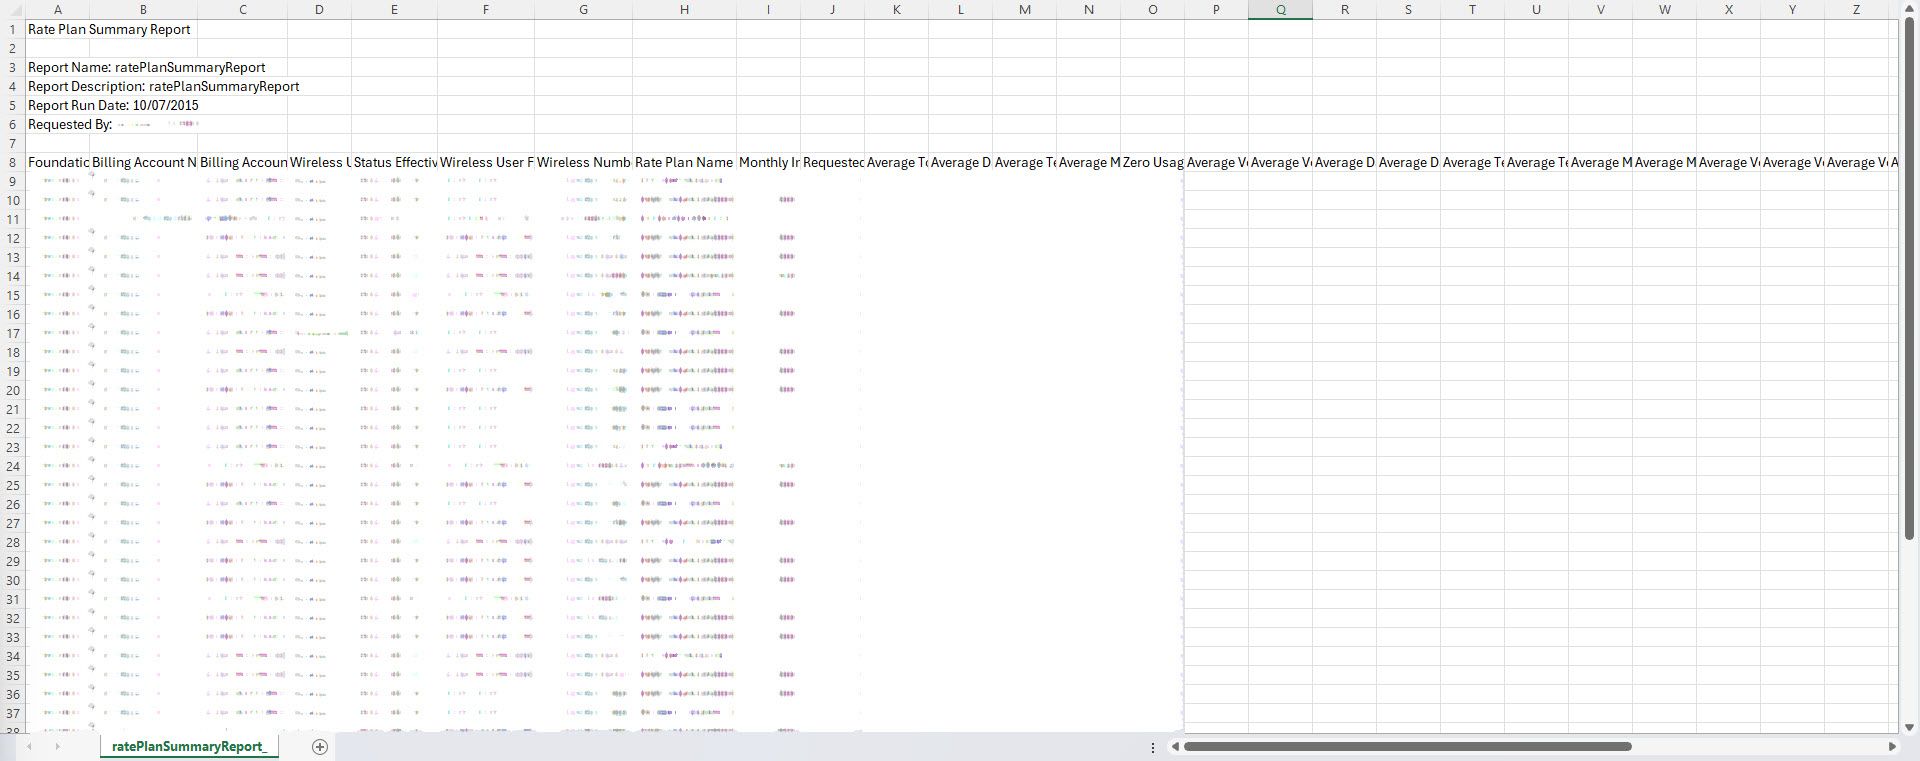Click the three-dot tab bar resize handle
This screenshot has width=1920, height=761.
point(1153,747)
